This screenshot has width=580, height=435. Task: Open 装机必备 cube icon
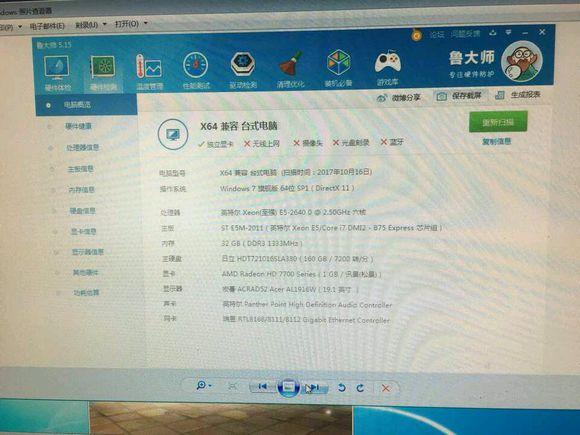[x=338, y=68]
